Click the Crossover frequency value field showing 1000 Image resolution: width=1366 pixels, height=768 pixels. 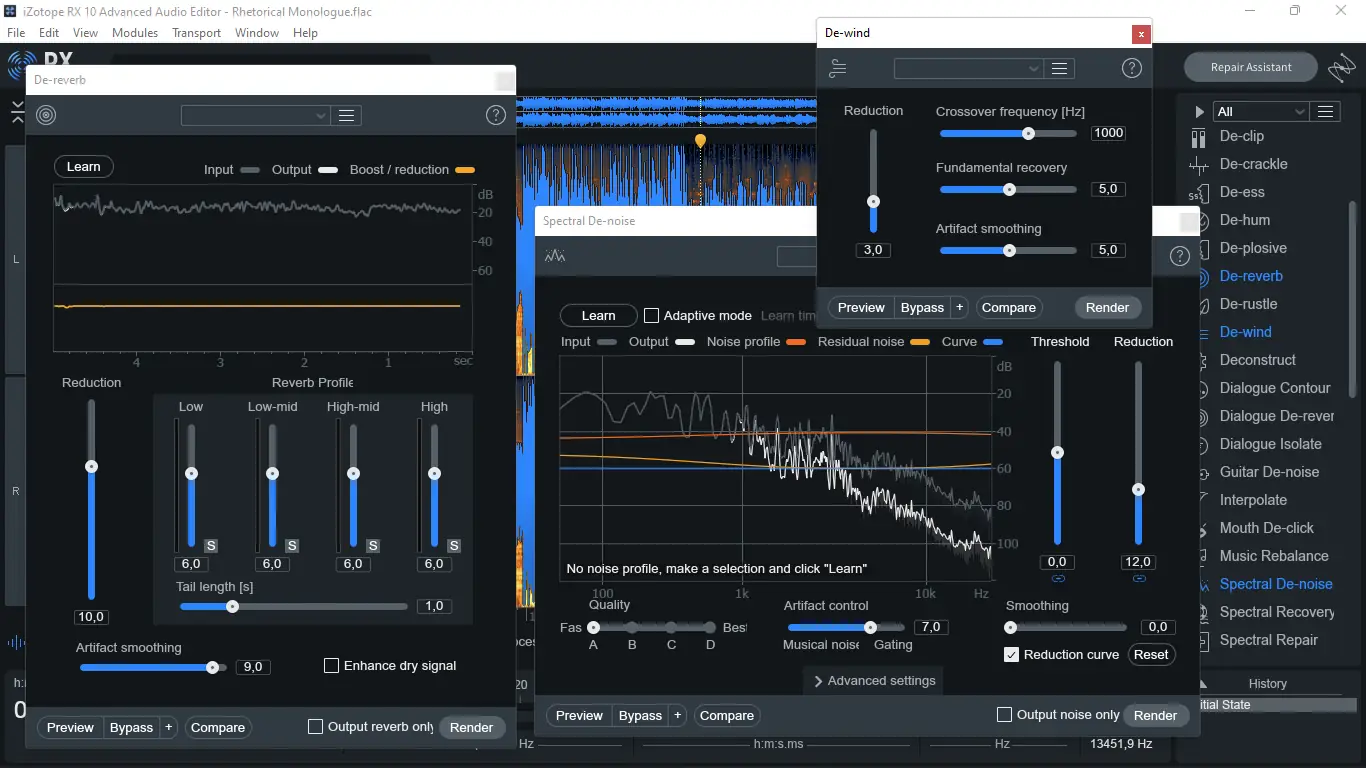pyautogui.click(x=1108, y=133)
